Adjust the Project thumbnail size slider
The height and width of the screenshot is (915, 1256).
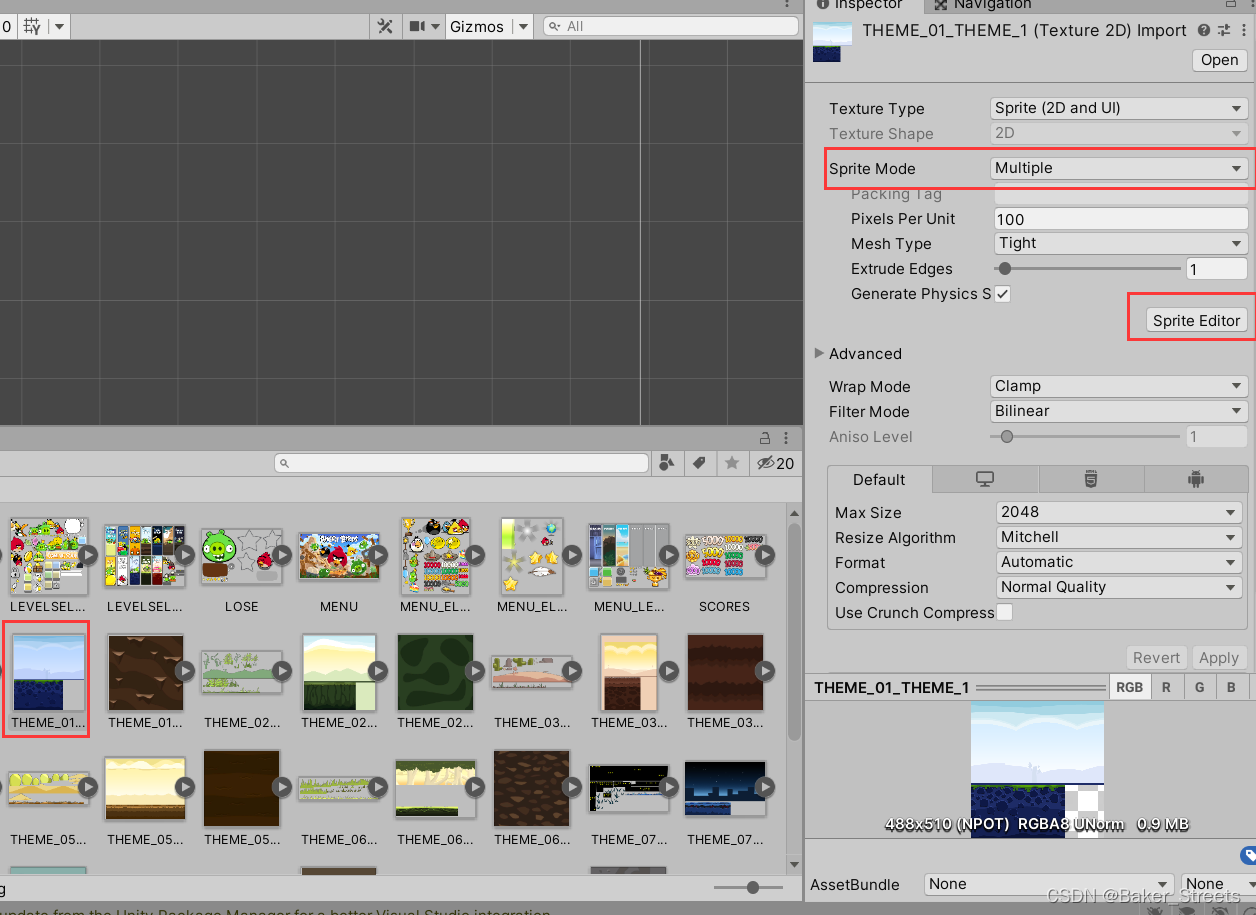(x=752, y=887)
